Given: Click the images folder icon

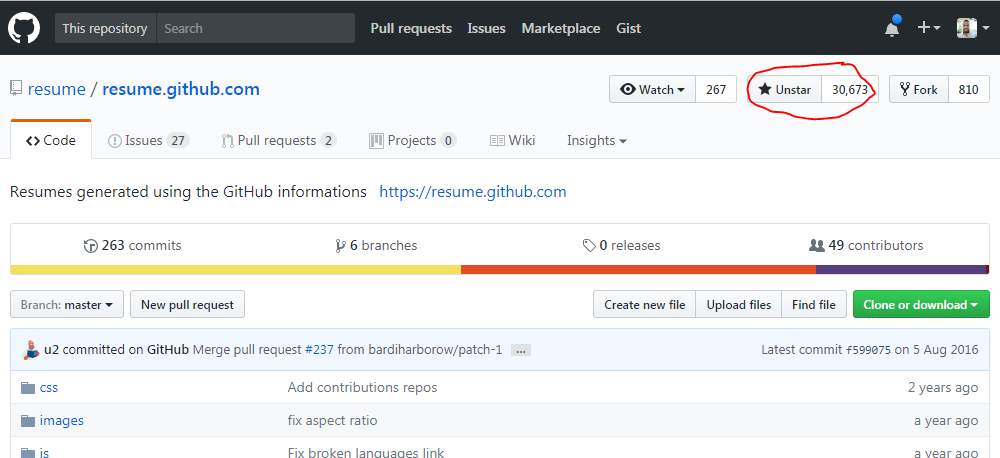Looking at the screenshot, I should tap(27, 420).
